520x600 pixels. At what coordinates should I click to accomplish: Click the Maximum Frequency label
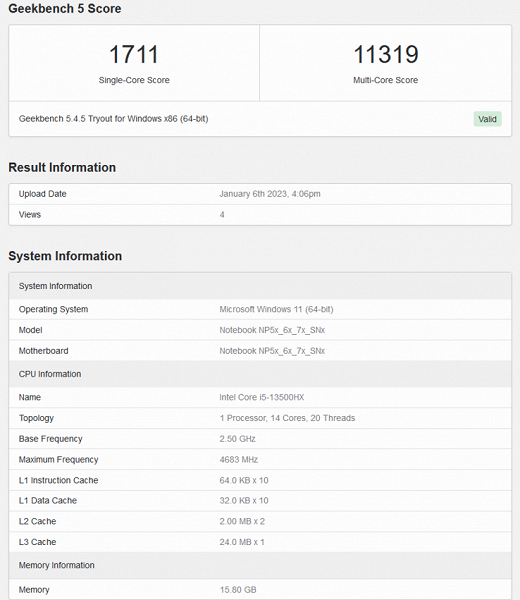59,460
